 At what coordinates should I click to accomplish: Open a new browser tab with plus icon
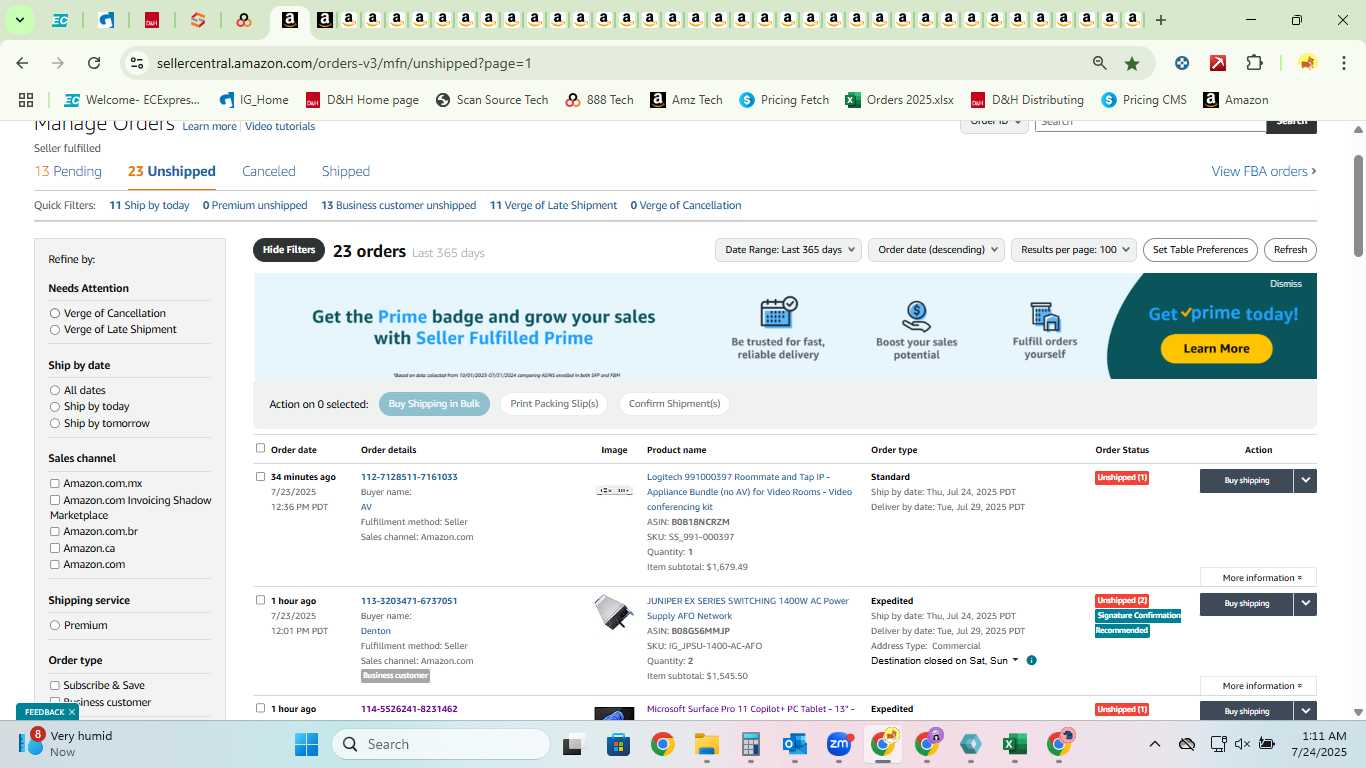1160,20
